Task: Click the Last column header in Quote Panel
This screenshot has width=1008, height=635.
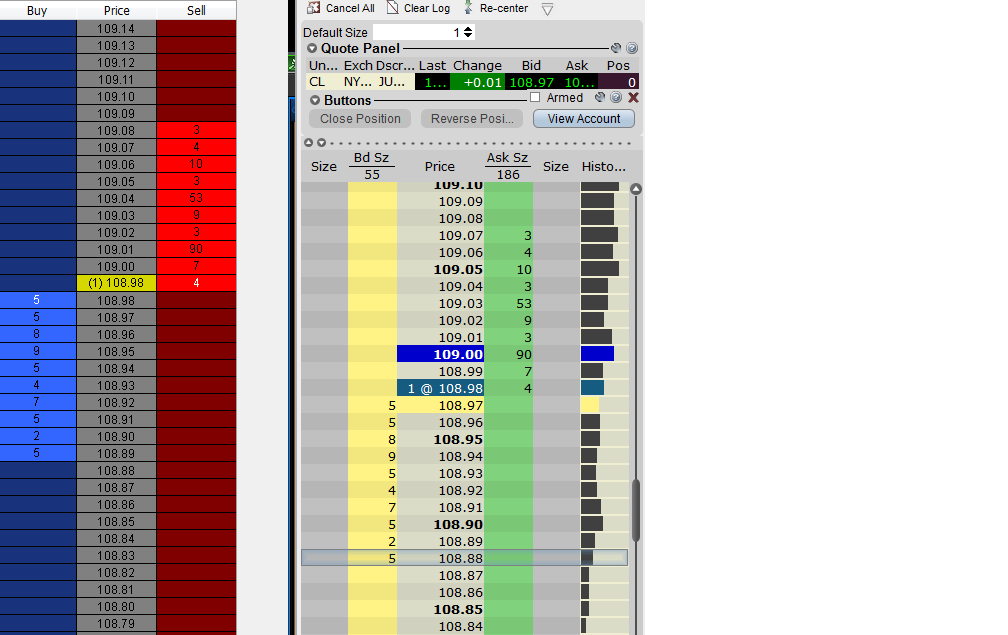Action: click(432, 66)
